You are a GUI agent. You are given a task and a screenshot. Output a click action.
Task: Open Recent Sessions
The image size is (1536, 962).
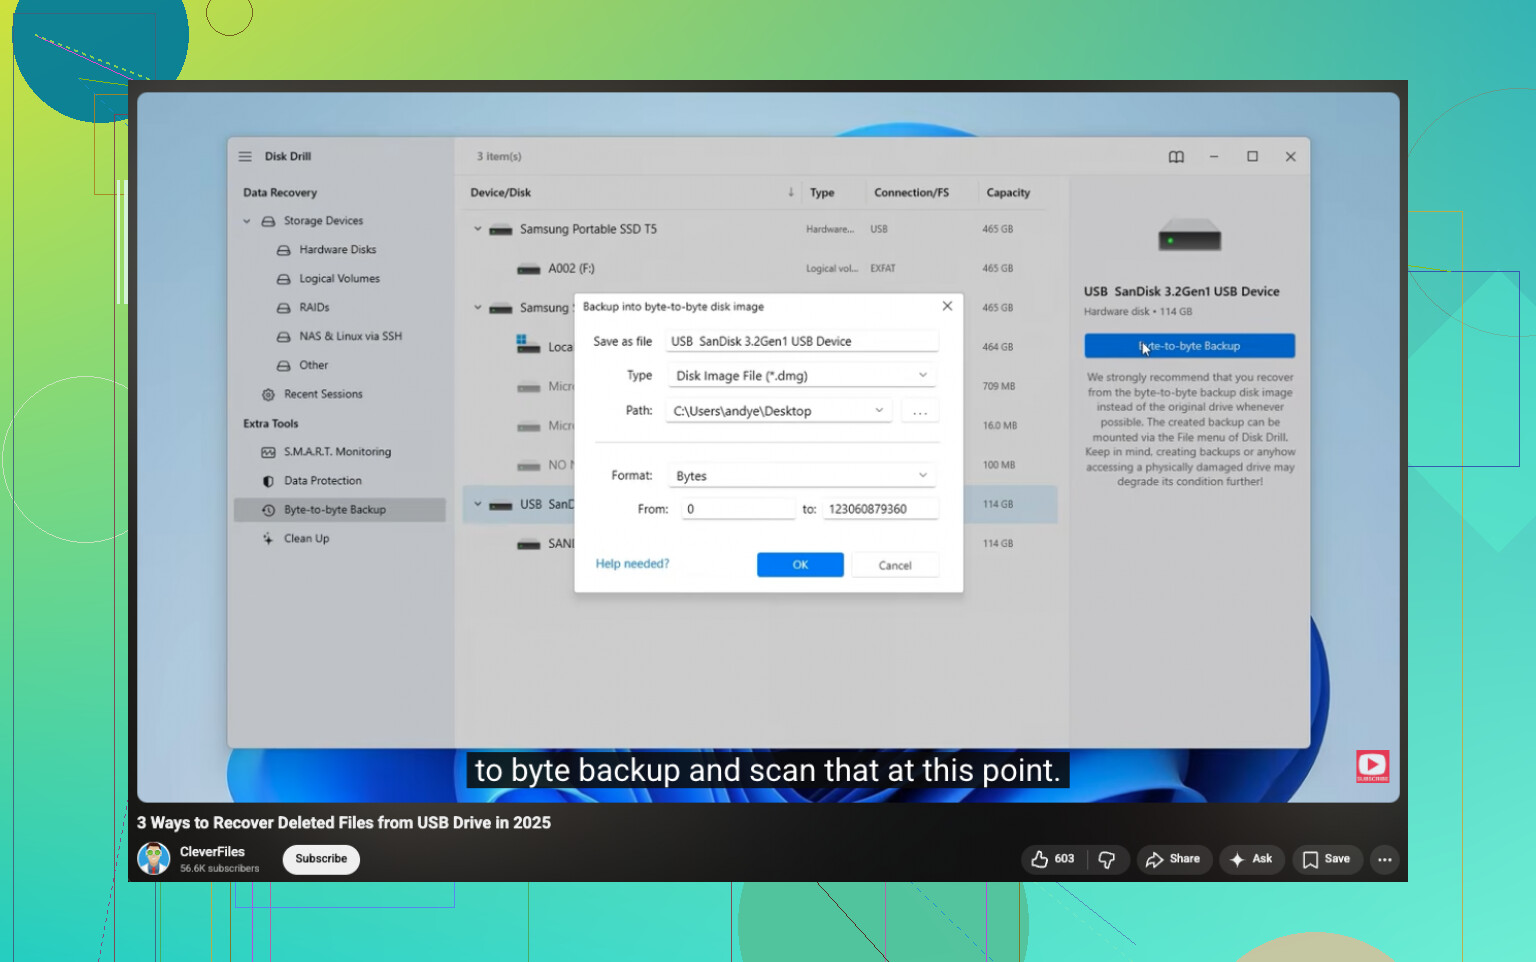(x=323, y=395)
